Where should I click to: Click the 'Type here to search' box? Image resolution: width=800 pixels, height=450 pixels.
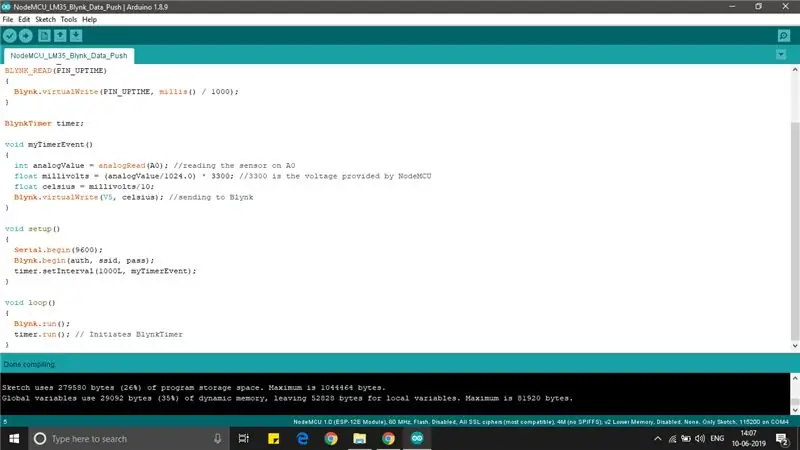pyautogui.click(x=128, y=439)
